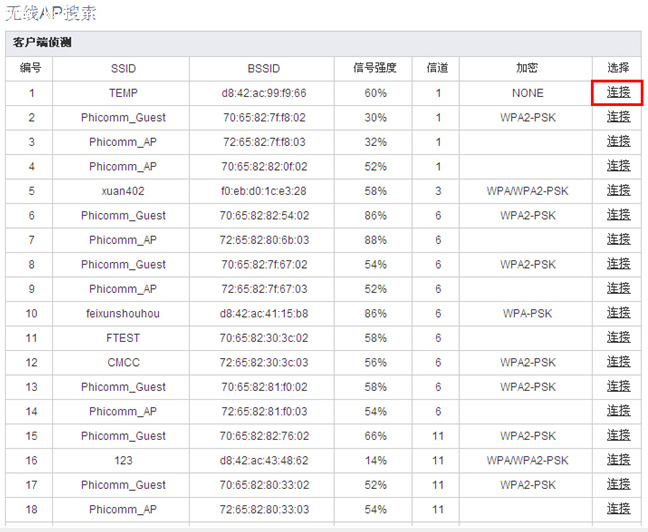
Task: Click 连接 link in row number 18
Action: [x=618, y=509]
